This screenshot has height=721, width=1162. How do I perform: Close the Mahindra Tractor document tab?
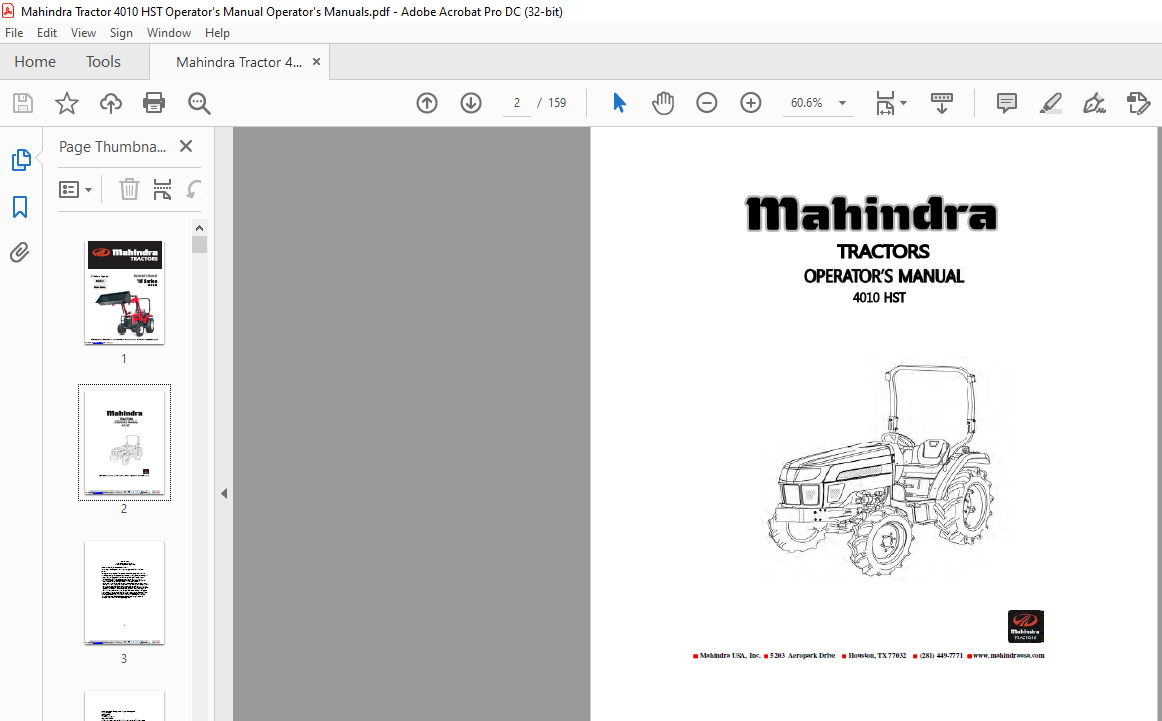(x=316, y=62)
